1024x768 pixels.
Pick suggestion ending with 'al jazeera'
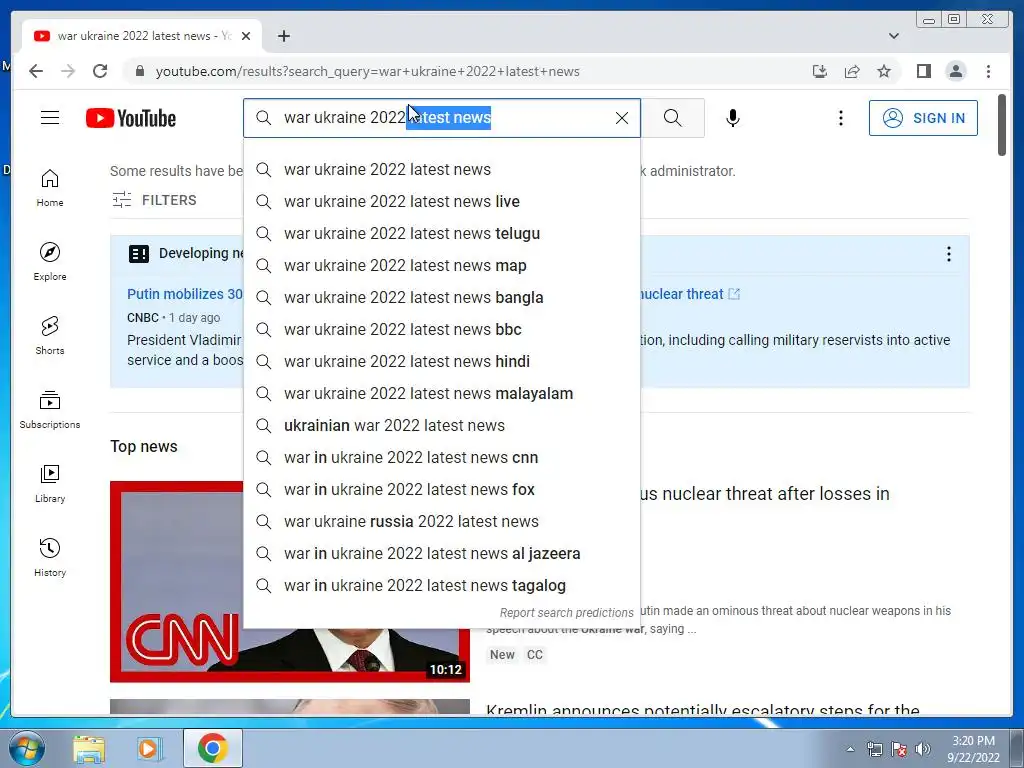click(x=441, y=553)
